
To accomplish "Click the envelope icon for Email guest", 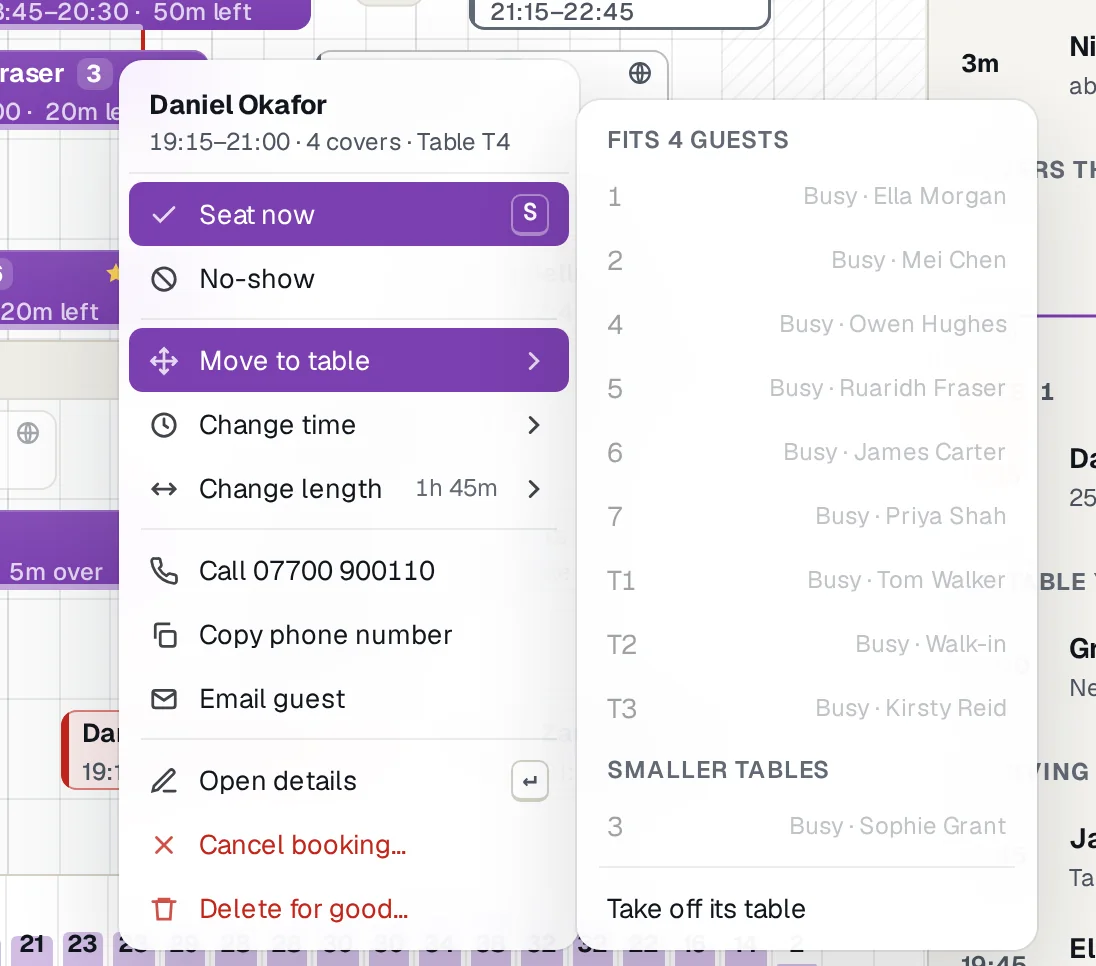I will coord(164,699).
